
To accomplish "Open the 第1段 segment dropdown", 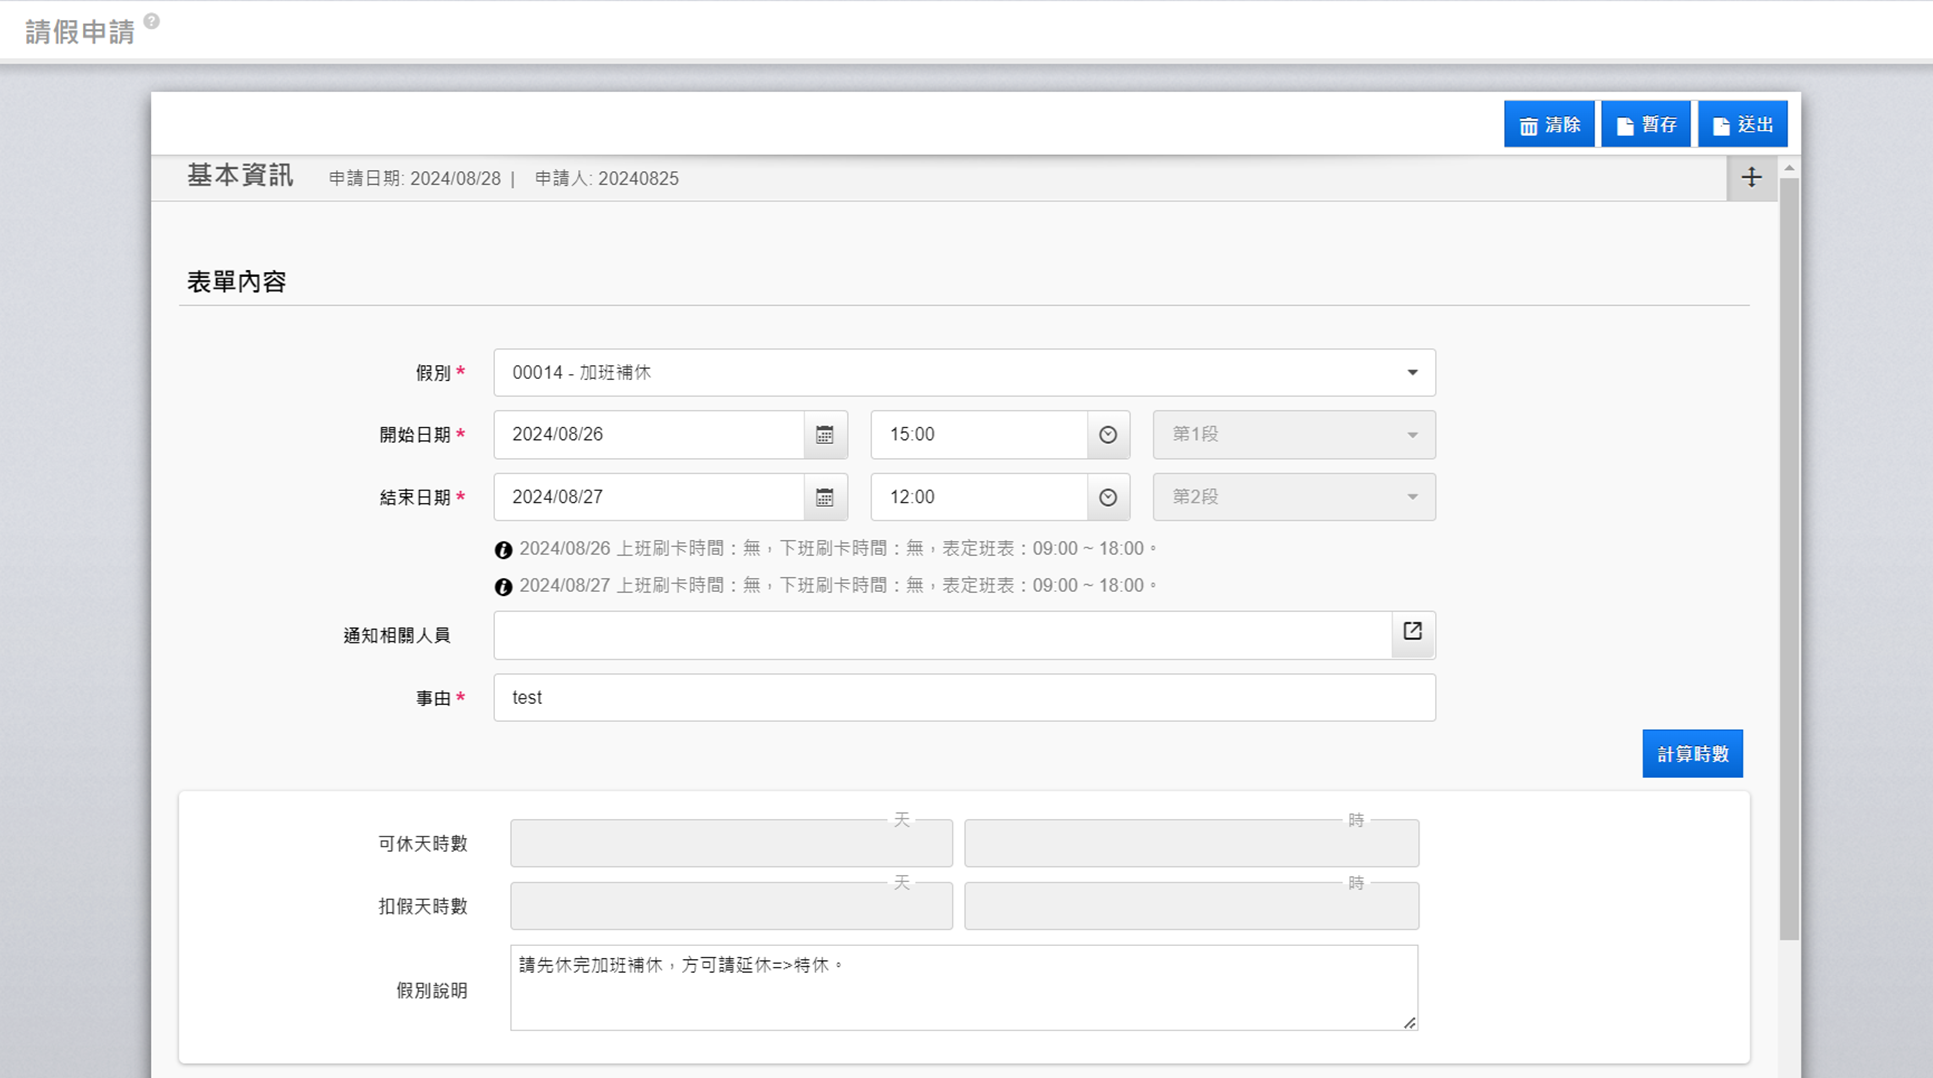I will pyautogui.click(x=1293, y=435).
